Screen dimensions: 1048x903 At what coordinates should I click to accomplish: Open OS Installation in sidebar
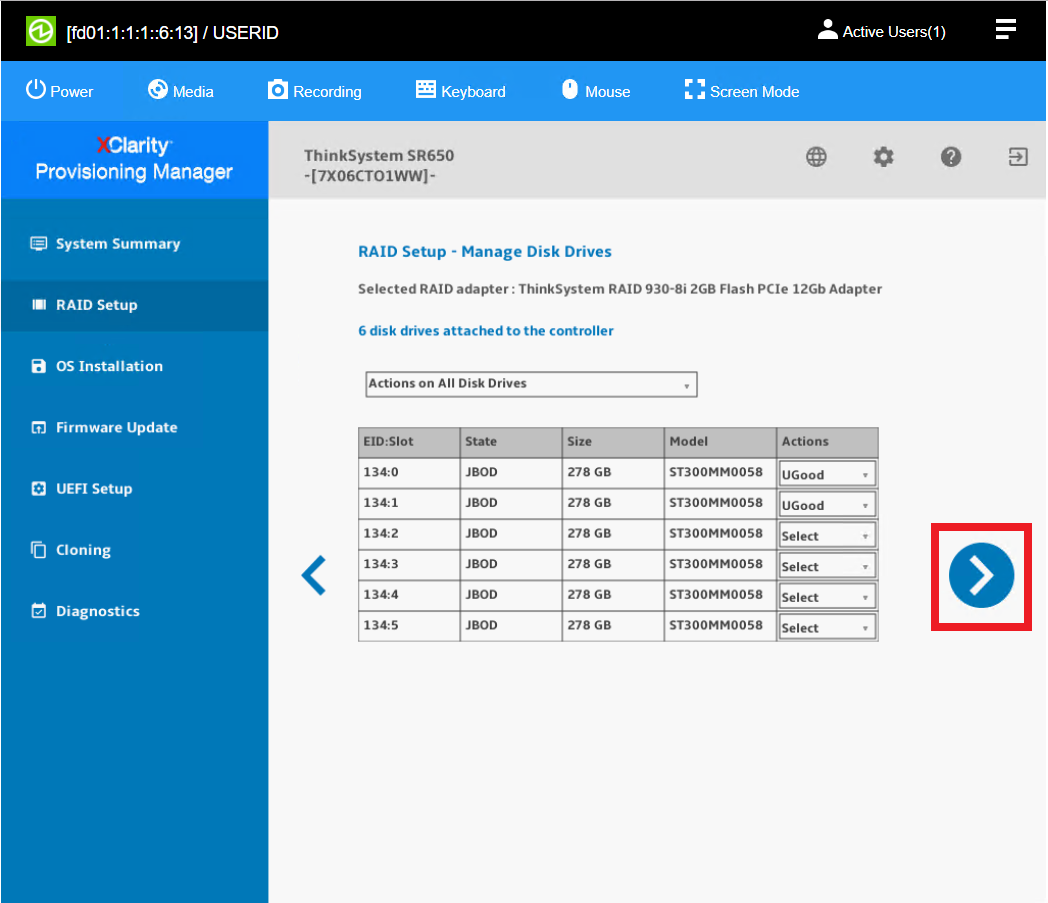(108, 366)
